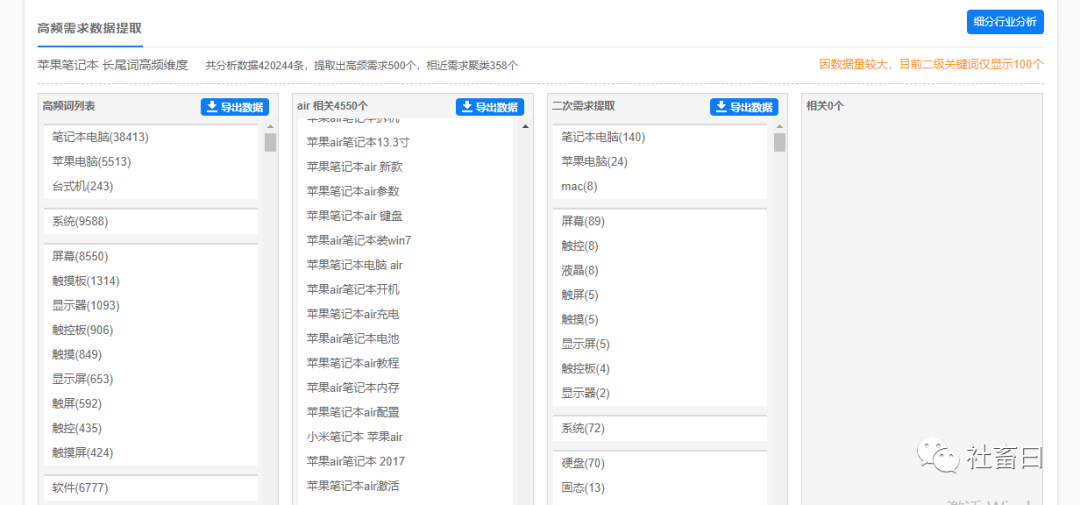Viewport: 1080px width, 505px height.
Task: Export data from the air 相关4550个 panel
Action: [490, 107]
